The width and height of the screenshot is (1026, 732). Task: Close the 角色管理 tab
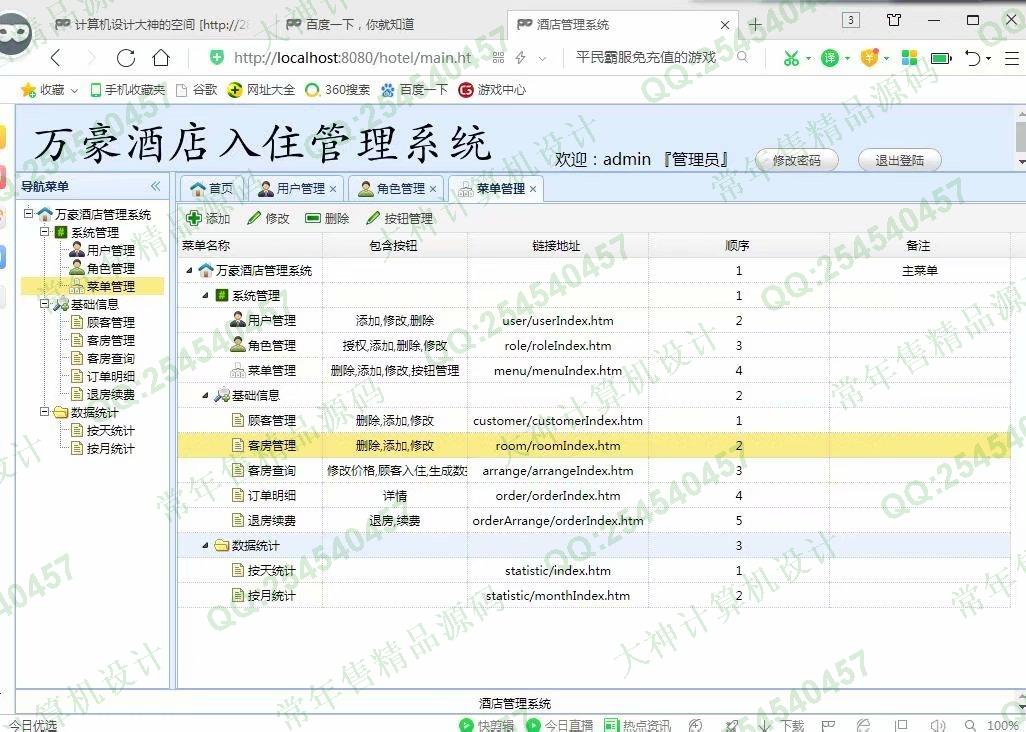click(x=433, y=189)
